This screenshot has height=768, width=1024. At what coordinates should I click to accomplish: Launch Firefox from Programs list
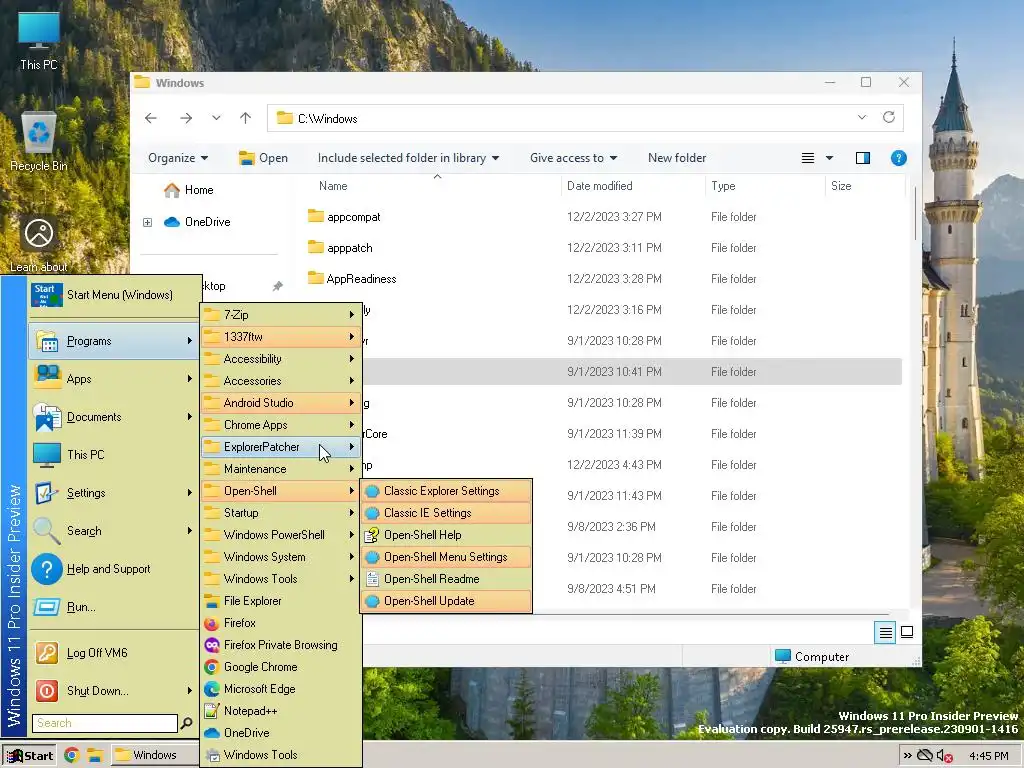pos(281,623)
